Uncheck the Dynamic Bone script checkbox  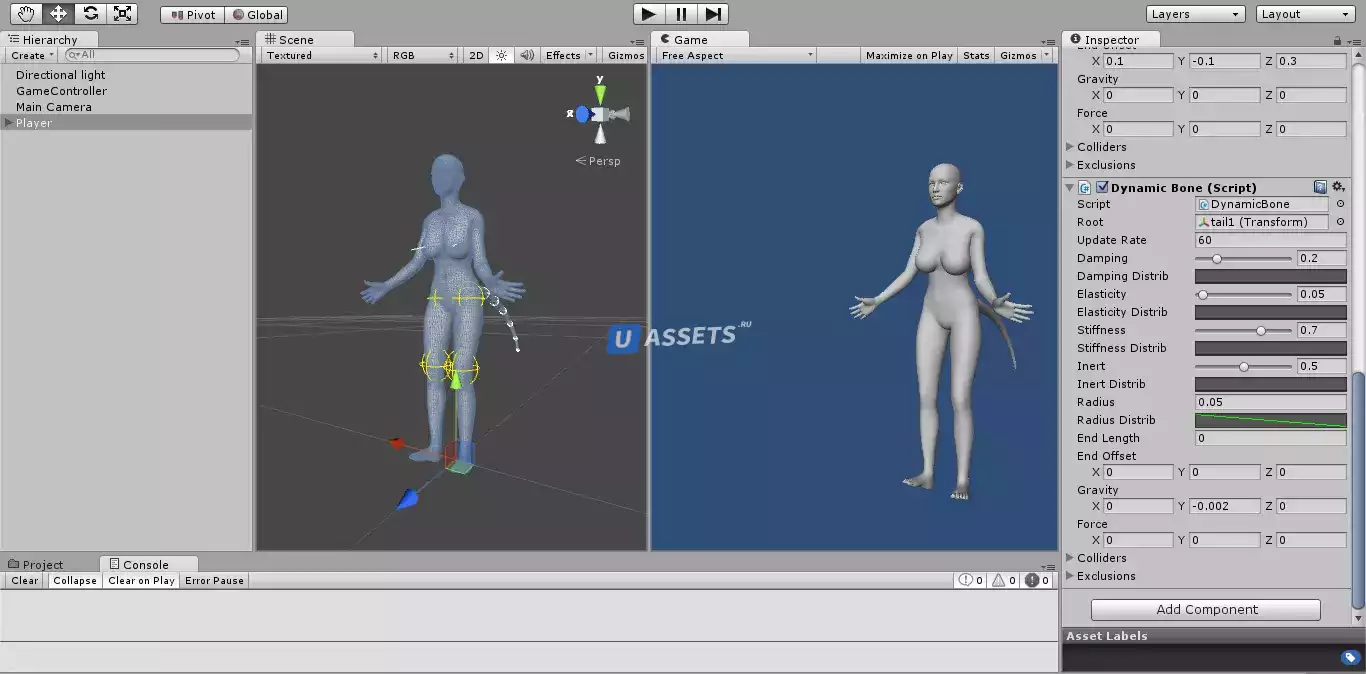pyautogui.click(x=1102, y=187)
